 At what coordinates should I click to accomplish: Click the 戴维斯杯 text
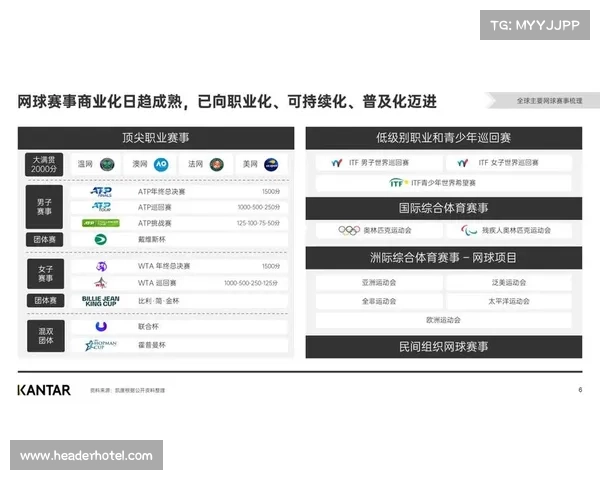pyautogui.click(x=152, y=240)
